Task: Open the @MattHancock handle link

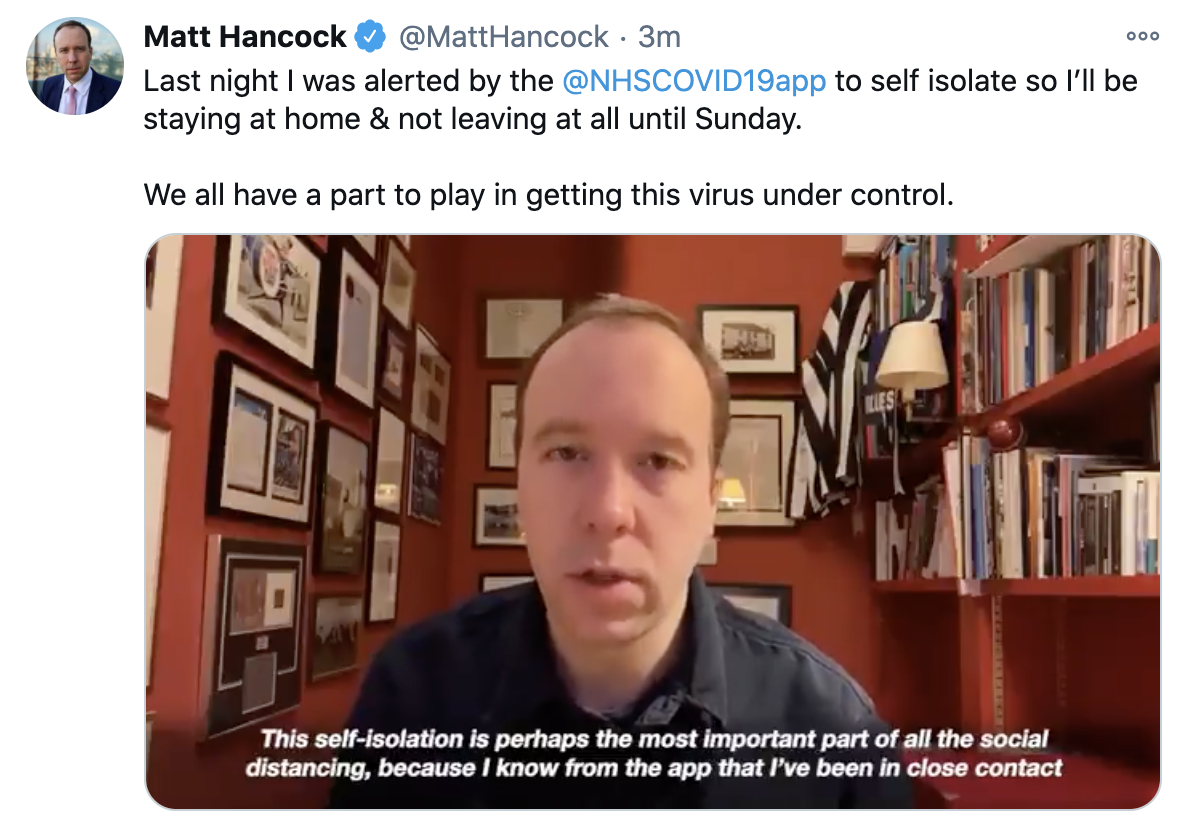Action: [503, 36]
